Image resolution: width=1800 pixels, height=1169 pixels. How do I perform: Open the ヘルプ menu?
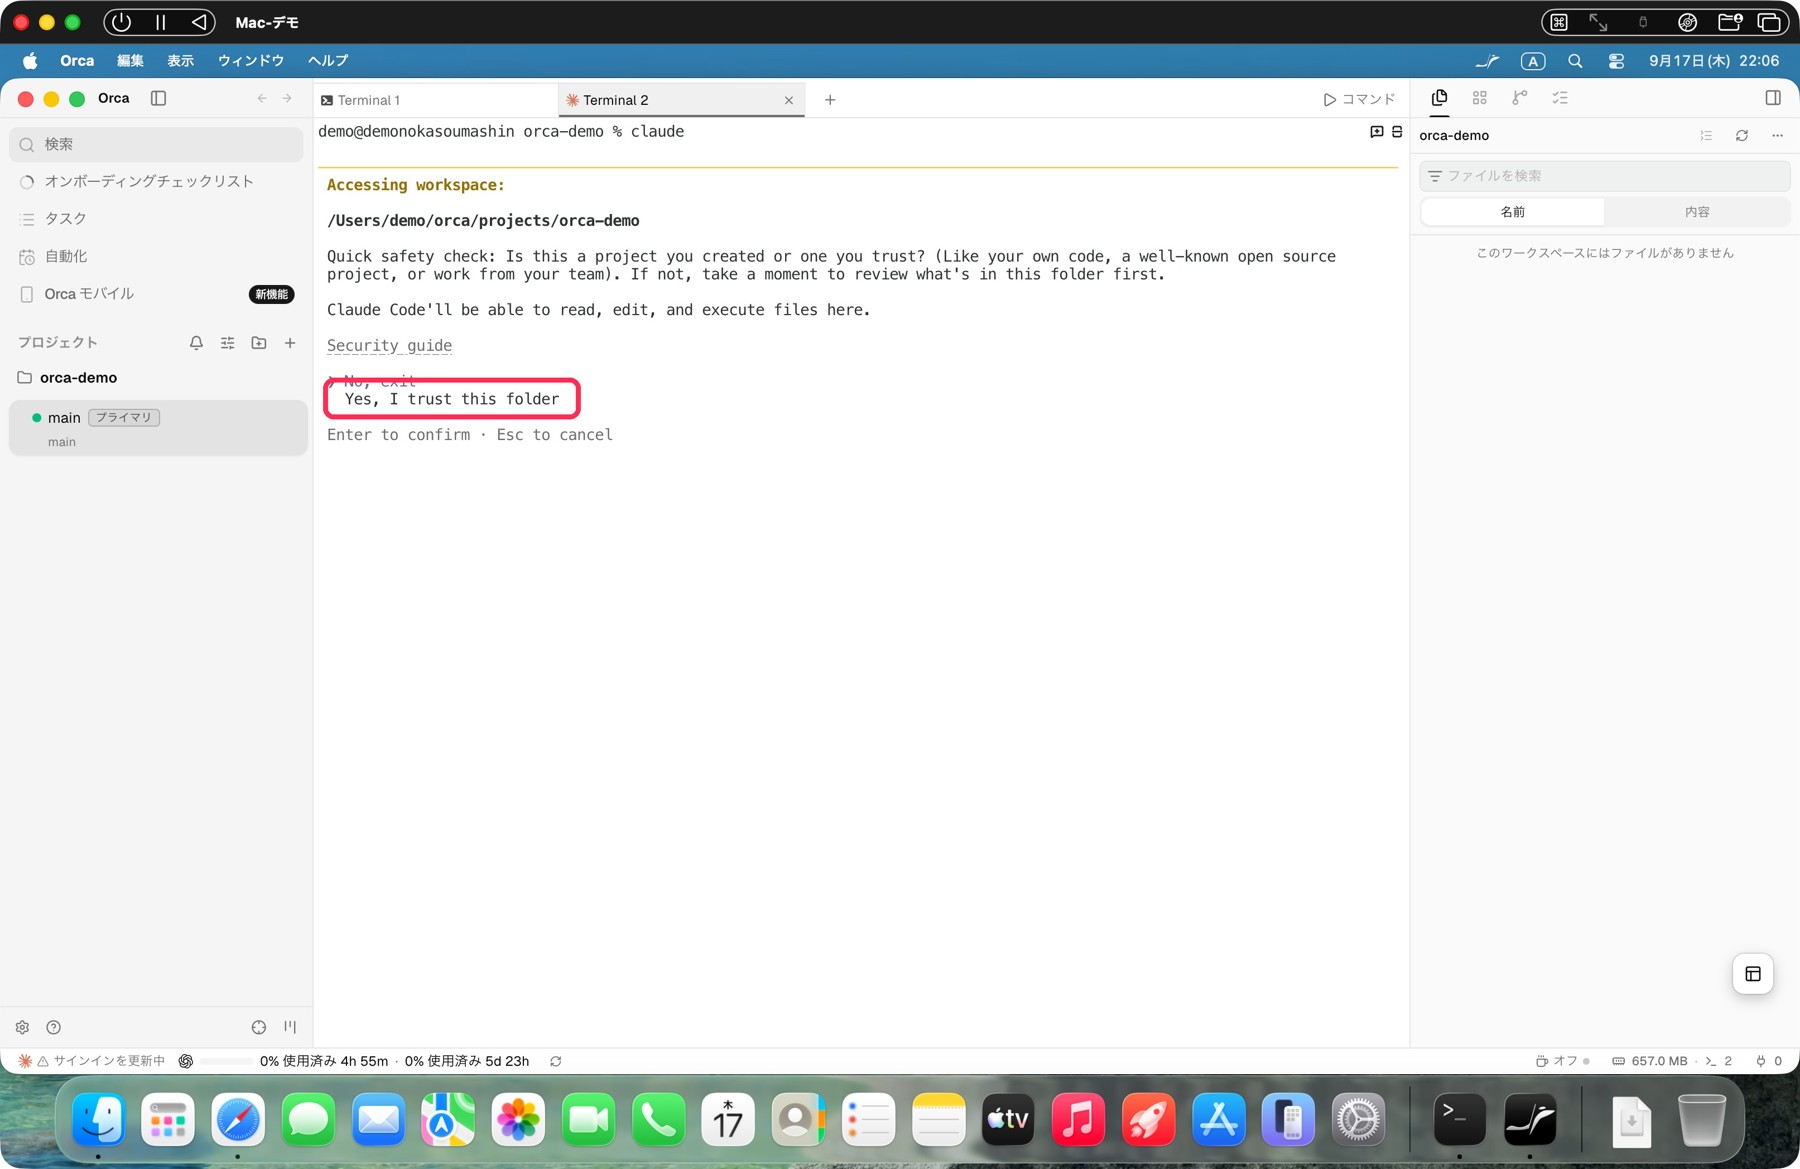[328, 61]
